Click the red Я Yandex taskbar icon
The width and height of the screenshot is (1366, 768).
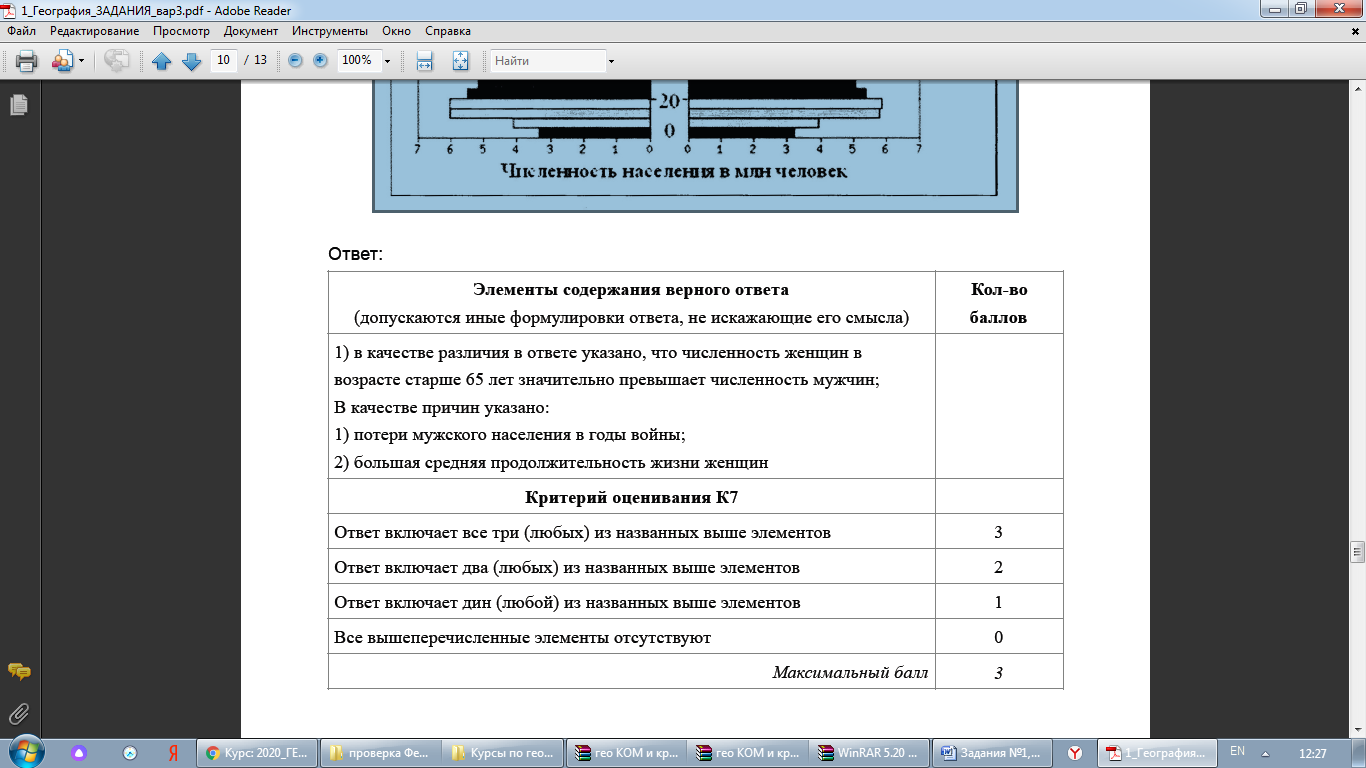point(173,752)
